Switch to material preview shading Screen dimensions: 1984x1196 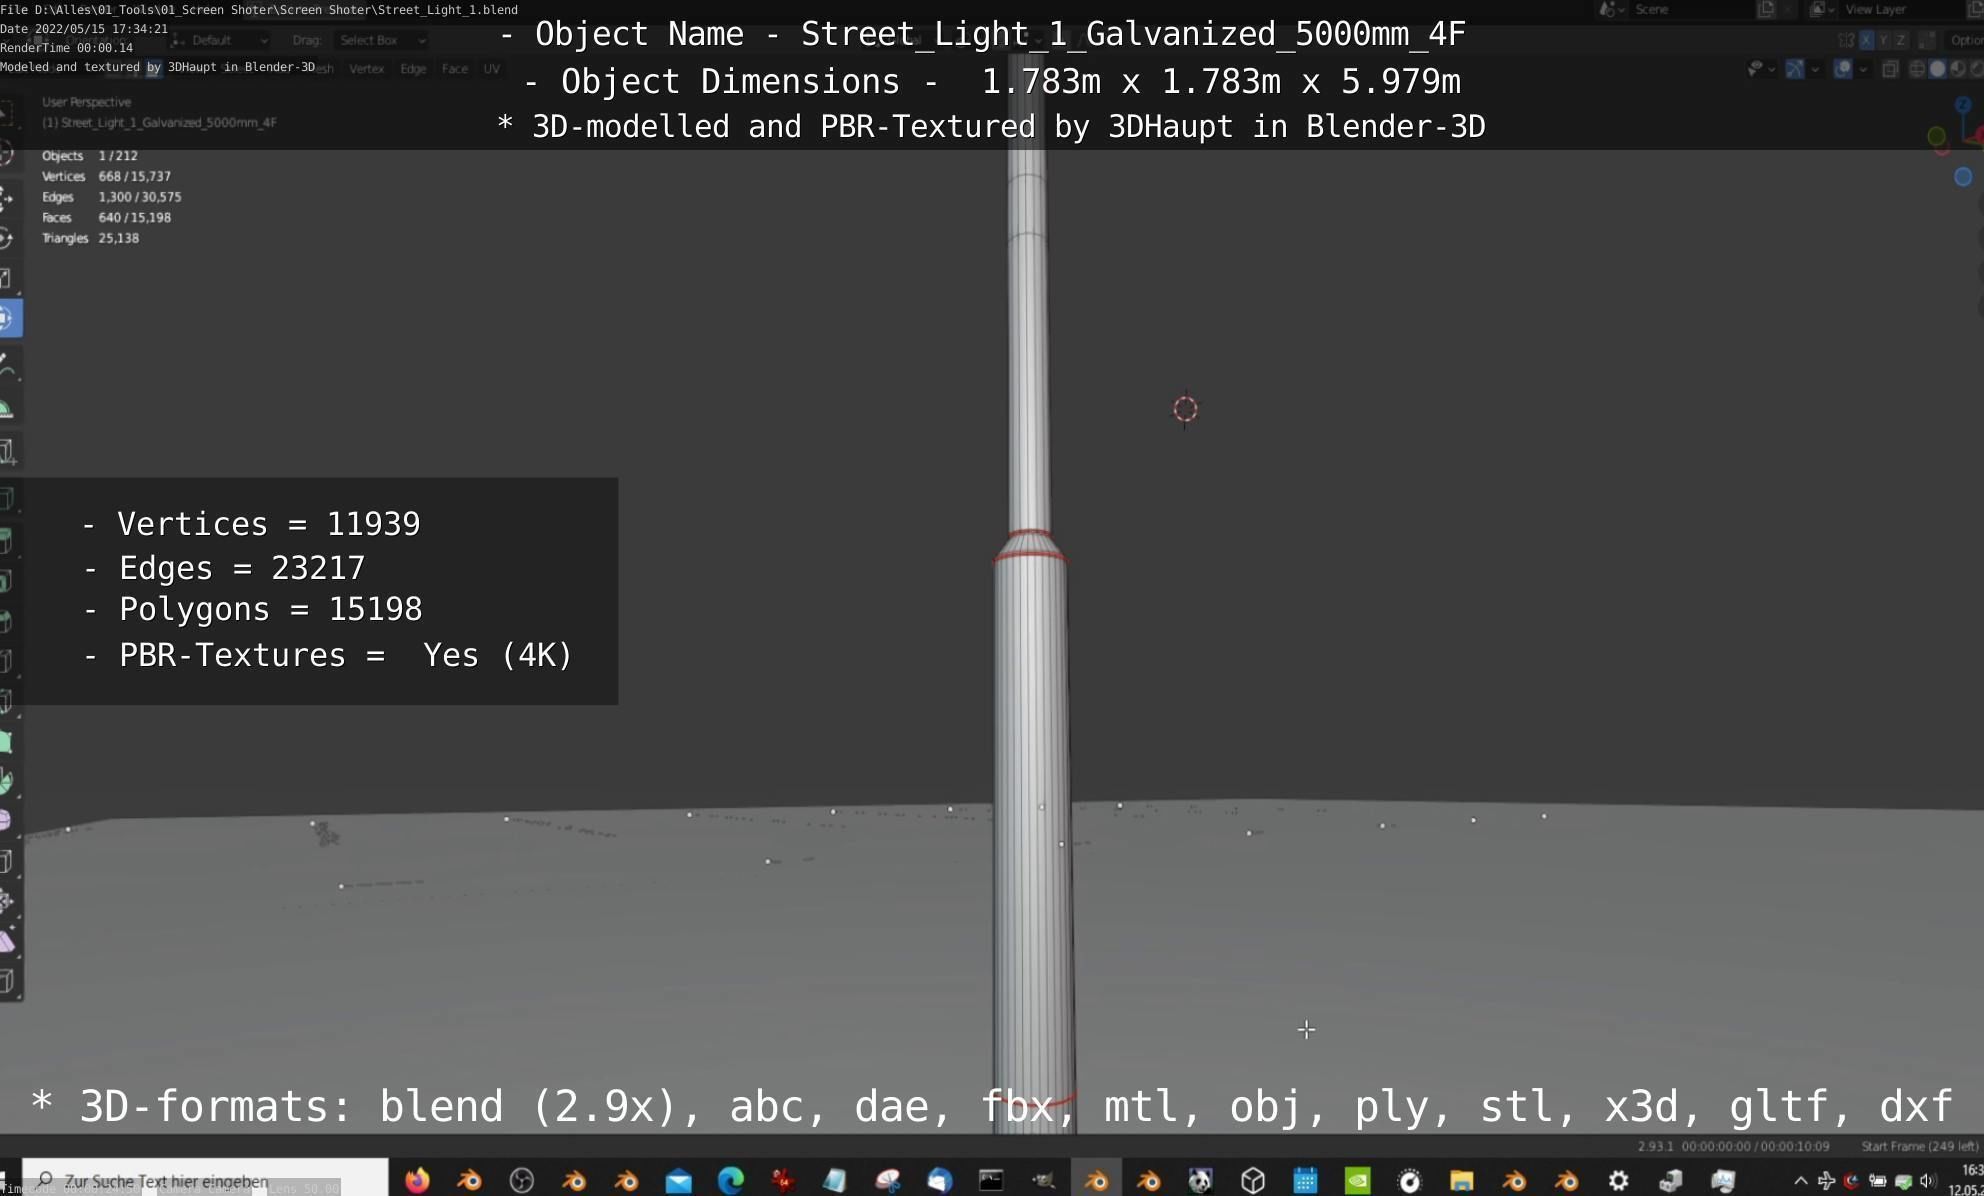pos(1958,69)
